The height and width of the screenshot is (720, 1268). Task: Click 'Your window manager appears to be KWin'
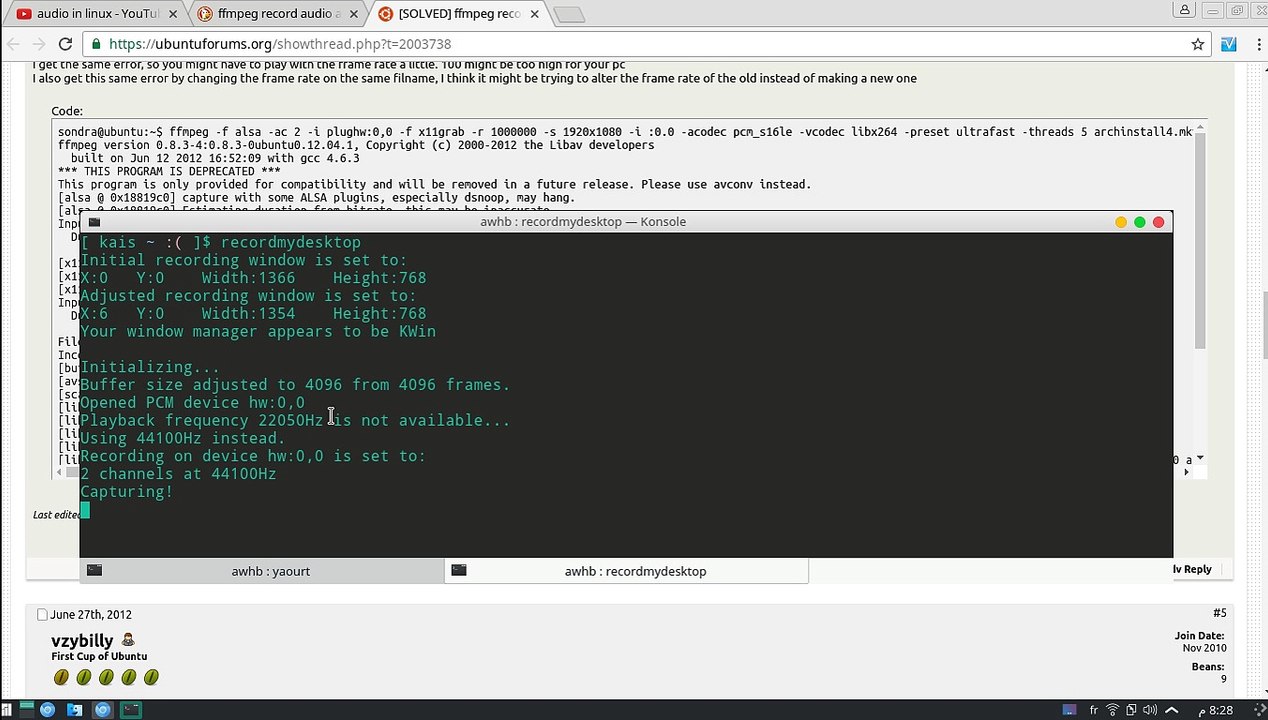click(258, 331)
